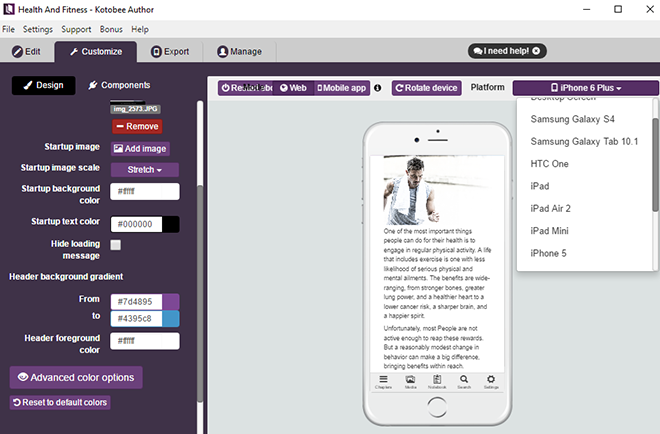Click Advanced color options button
The image size is (660, 434).
(77, 377)
